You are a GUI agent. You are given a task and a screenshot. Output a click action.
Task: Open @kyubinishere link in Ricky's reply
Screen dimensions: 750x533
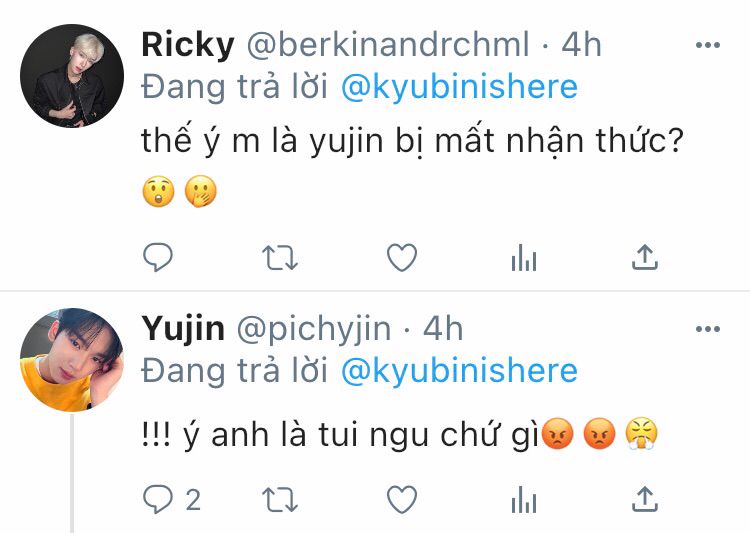point(459,87)
